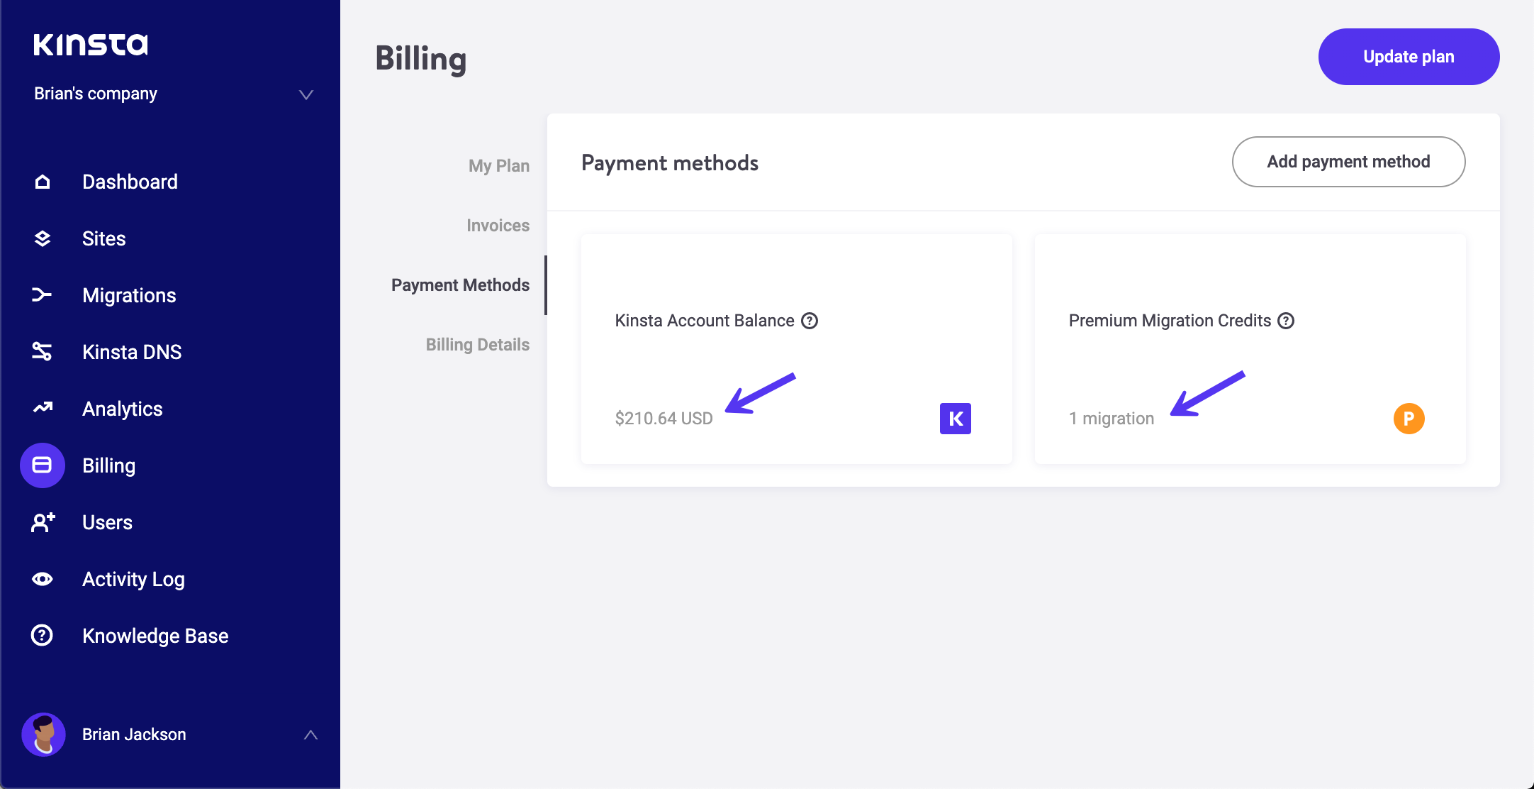The height and width of the screenshot is (789, 1534).
Task: Click the Premium Migration Credits help icon
Action: 1286,320
